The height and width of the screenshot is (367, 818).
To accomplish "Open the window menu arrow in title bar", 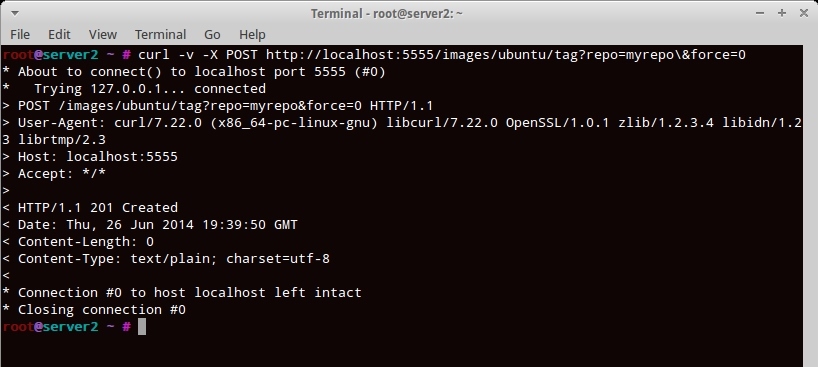I will click(x=14, y=13).
